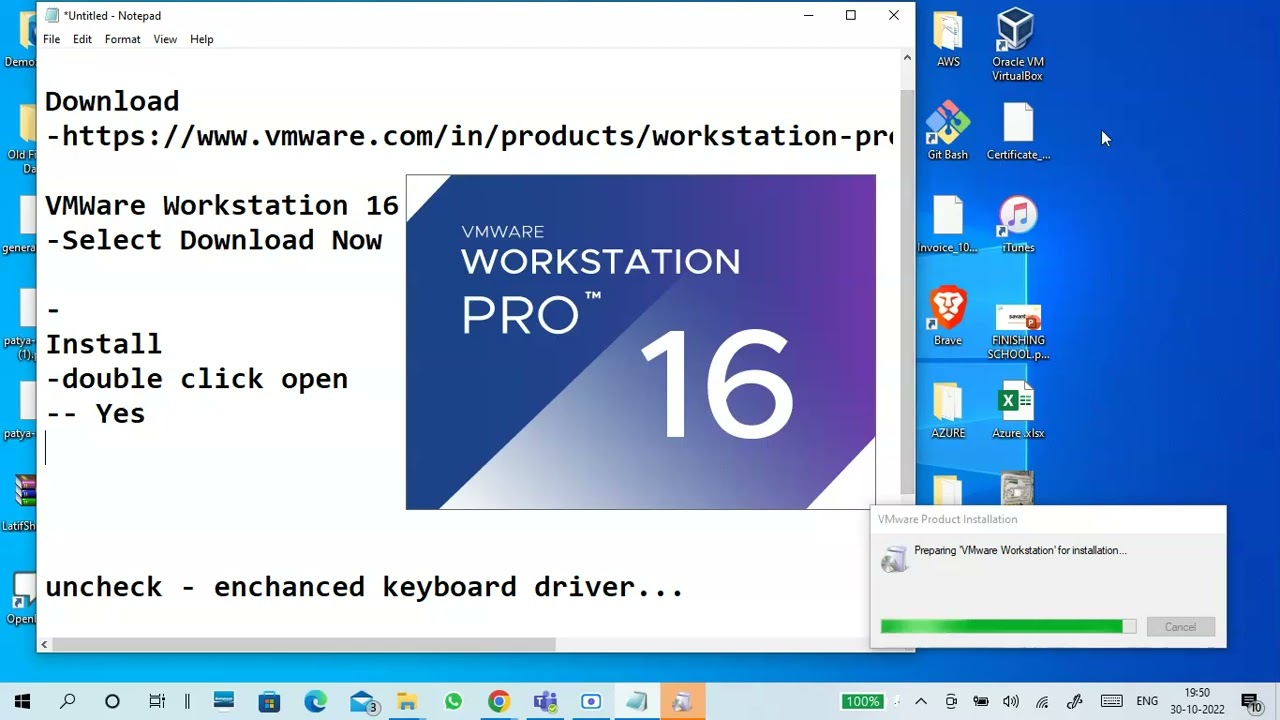1280x720 pixels.
Task: Click the Notepad scroll-left arrow
Action: 44,645
